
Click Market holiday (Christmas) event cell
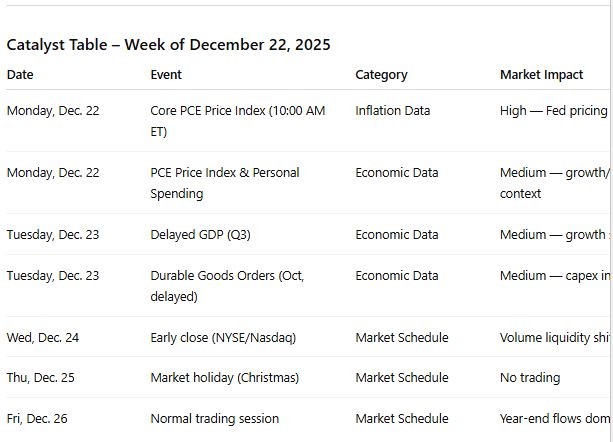pos(224,378)
